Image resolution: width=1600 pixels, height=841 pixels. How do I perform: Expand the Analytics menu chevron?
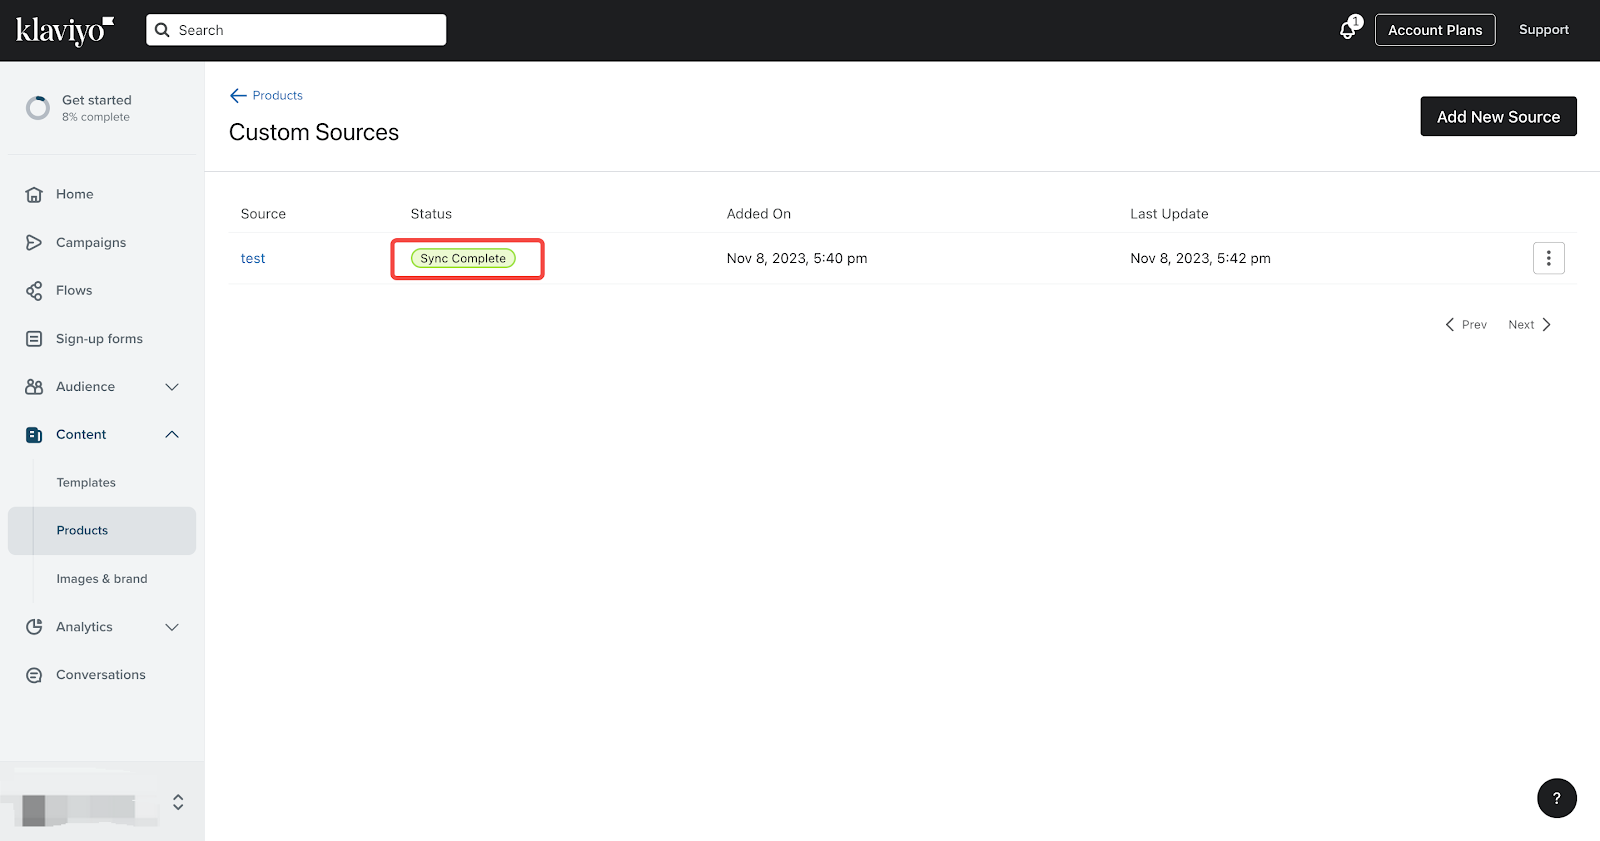[172, 627]
